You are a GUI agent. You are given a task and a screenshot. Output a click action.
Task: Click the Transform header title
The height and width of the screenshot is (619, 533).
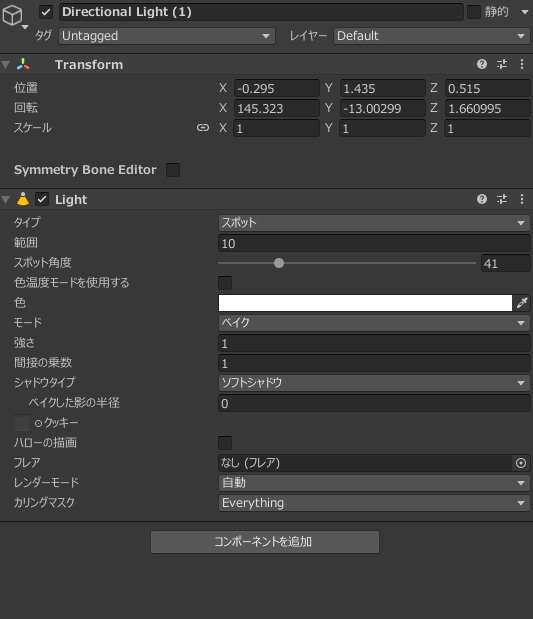click(x=89, y=65)
